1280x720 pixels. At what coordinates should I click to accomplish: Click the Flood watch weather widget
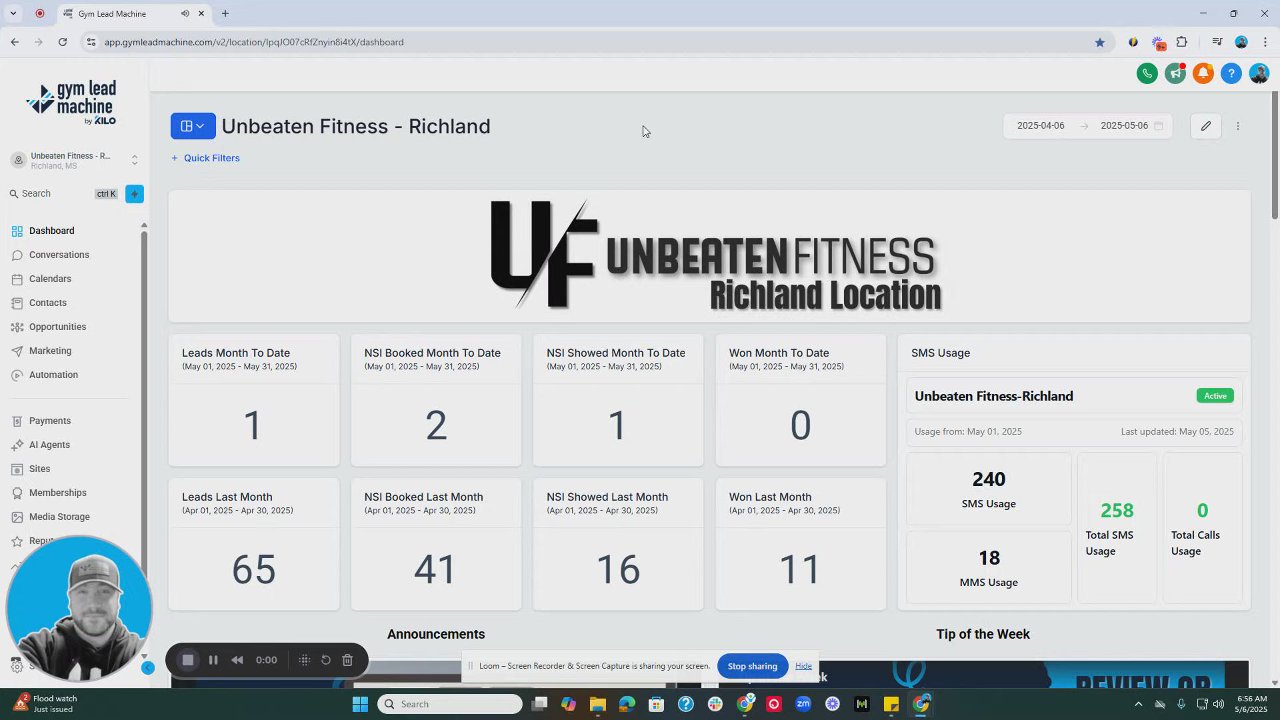point(45,704)
